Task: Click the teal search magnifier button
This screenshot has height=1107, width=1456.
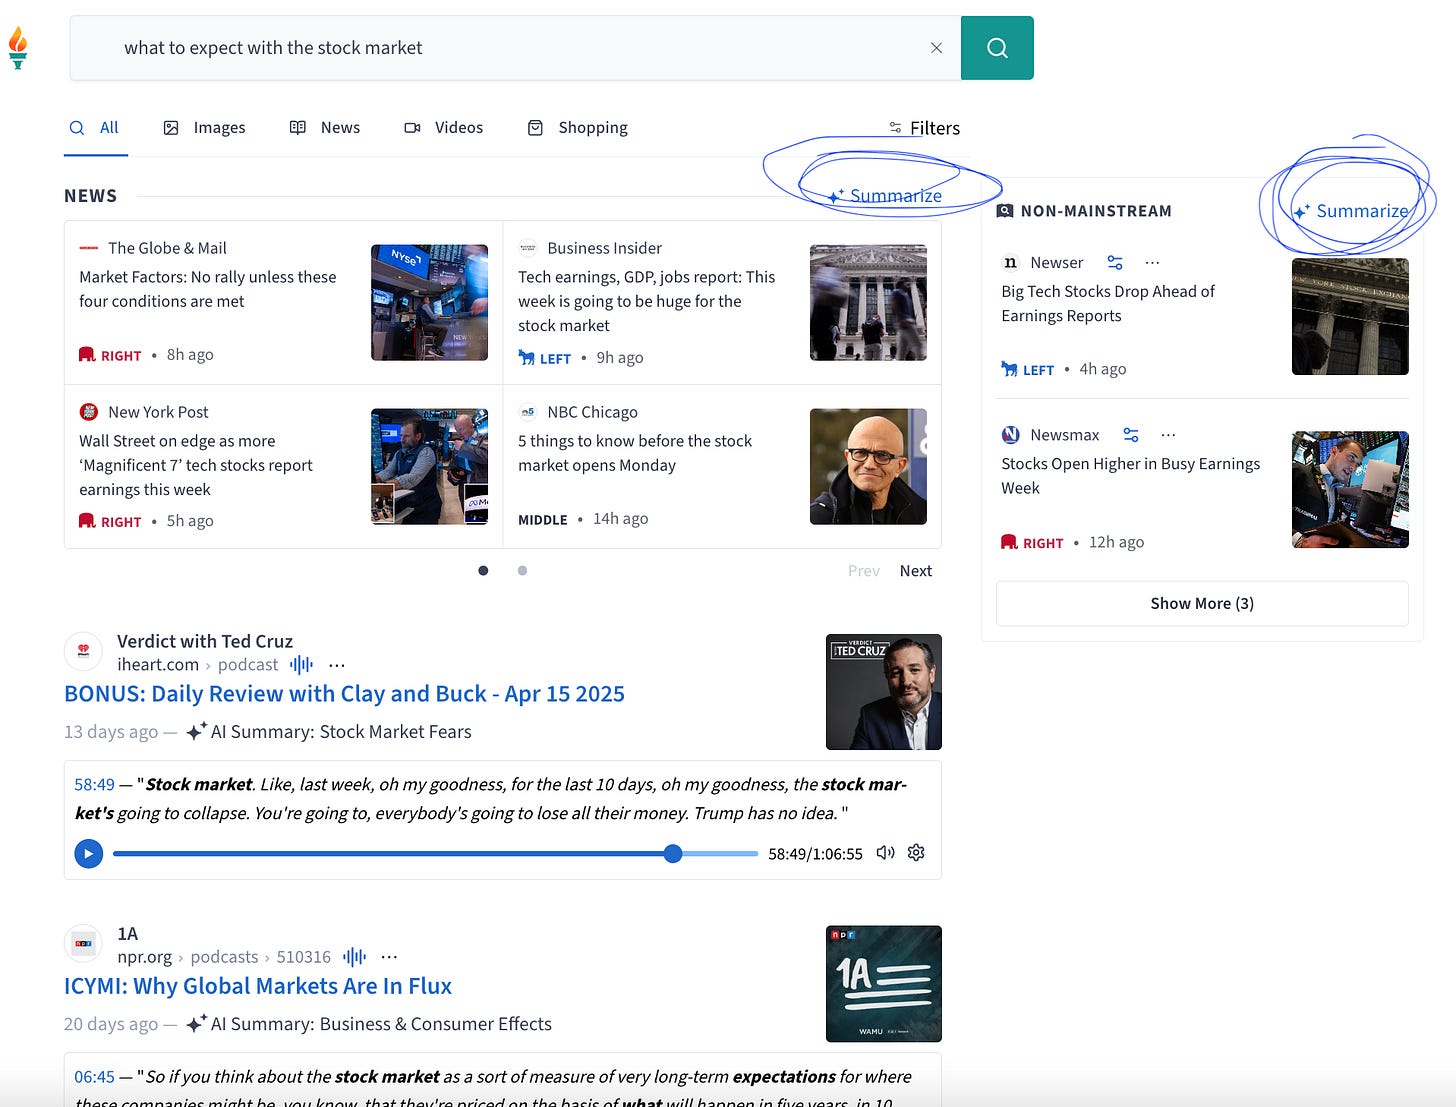Action: (997, 48)
